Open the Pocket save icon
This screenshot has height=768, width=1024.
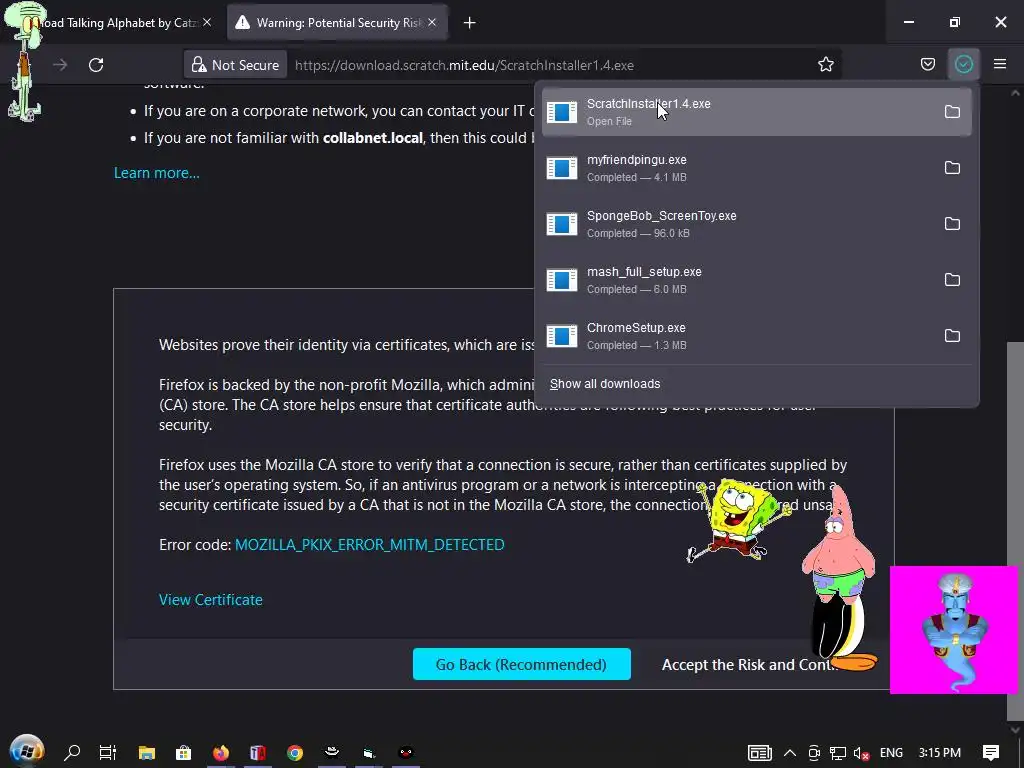pos(927,64)
